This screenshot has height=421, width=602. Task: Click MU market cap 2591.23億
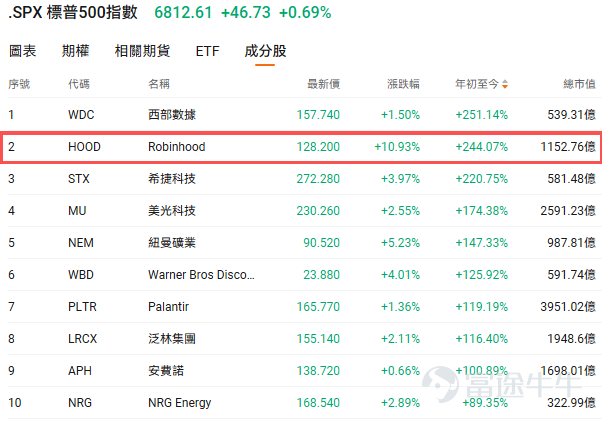pyautogui.click(x=568, y=211)
